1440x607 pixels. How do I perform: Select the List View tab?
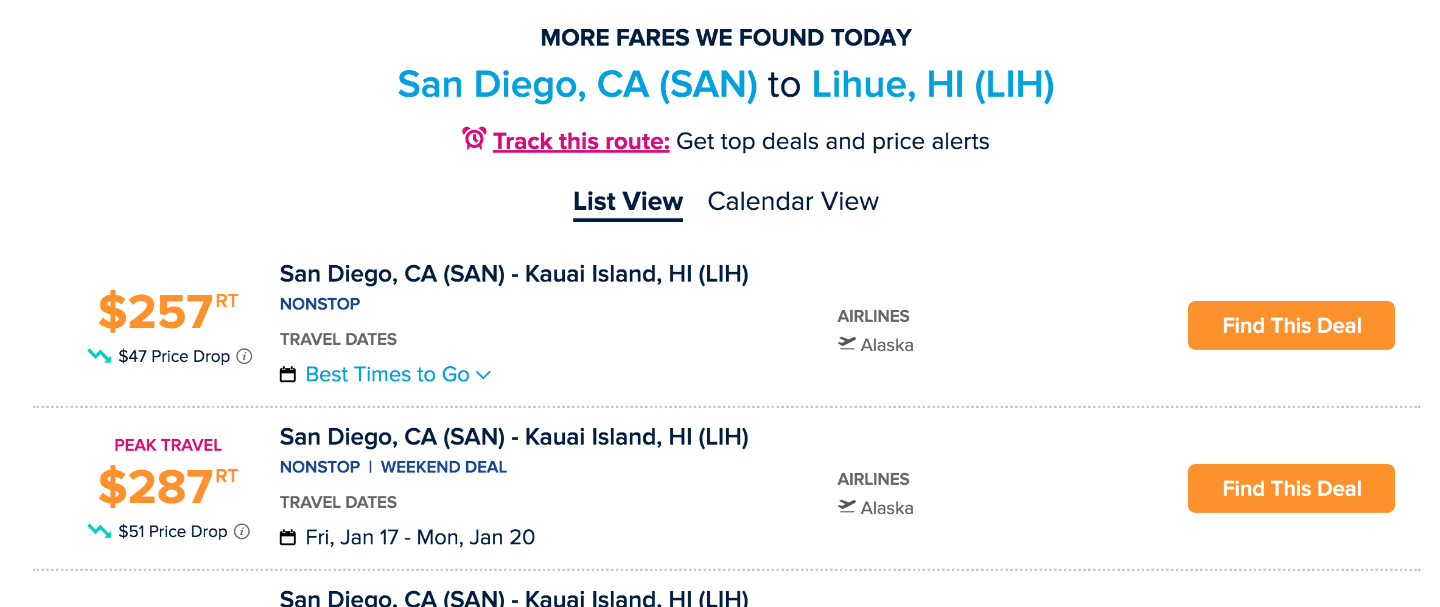pyautogui.click(x=628, y=201)
